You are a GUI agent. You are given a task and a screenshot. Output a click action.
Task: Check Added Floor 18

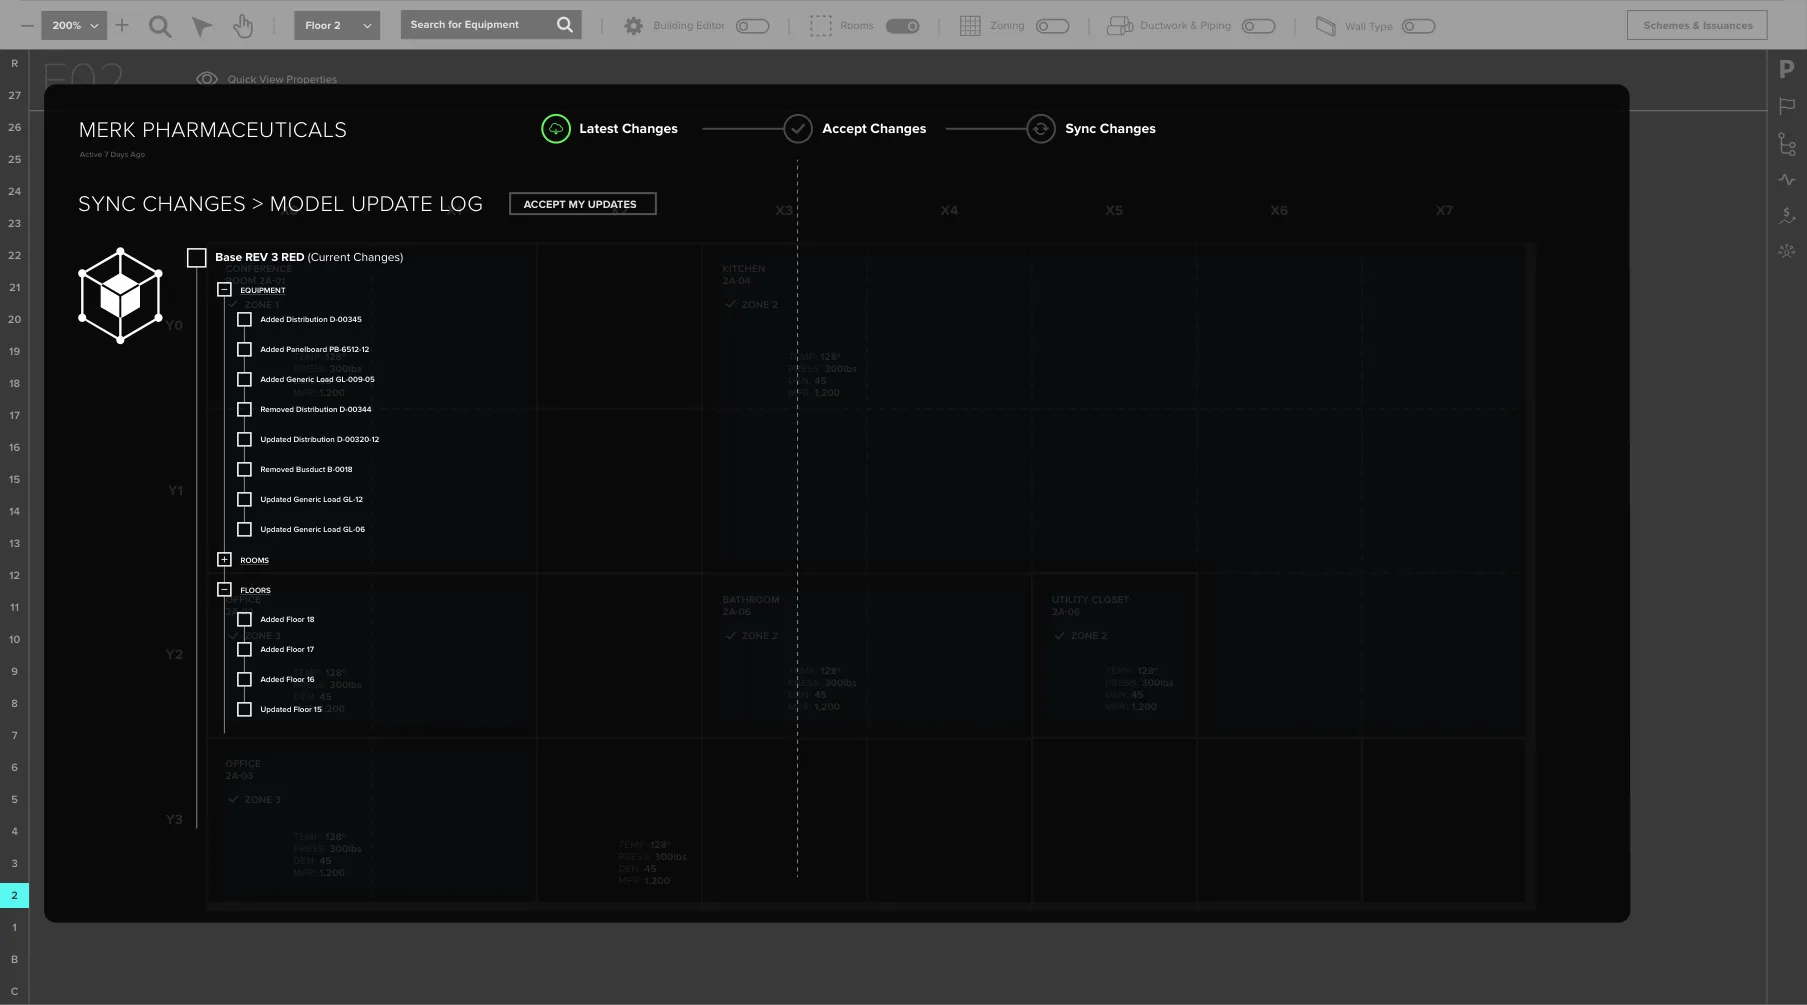tap(244, 620)
